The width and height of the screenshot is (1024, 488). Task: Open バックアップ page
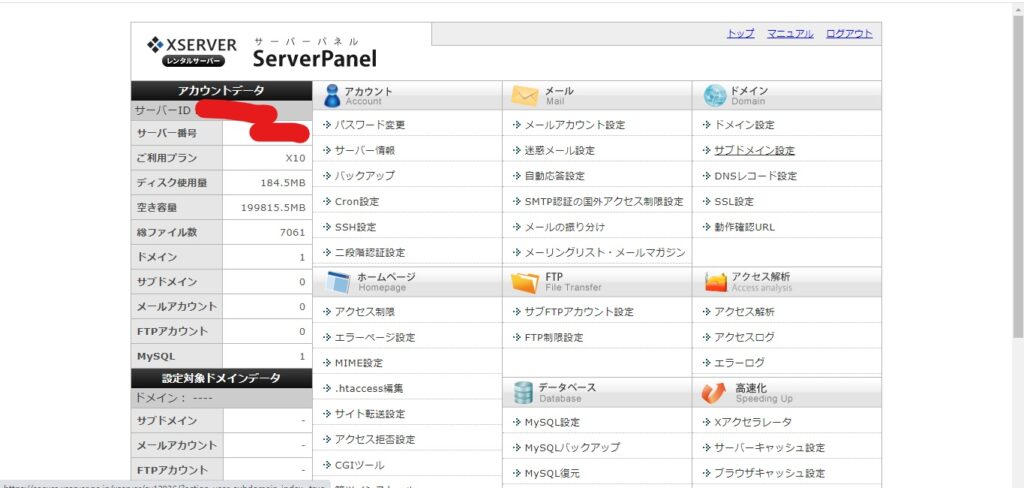coord(364,176)
